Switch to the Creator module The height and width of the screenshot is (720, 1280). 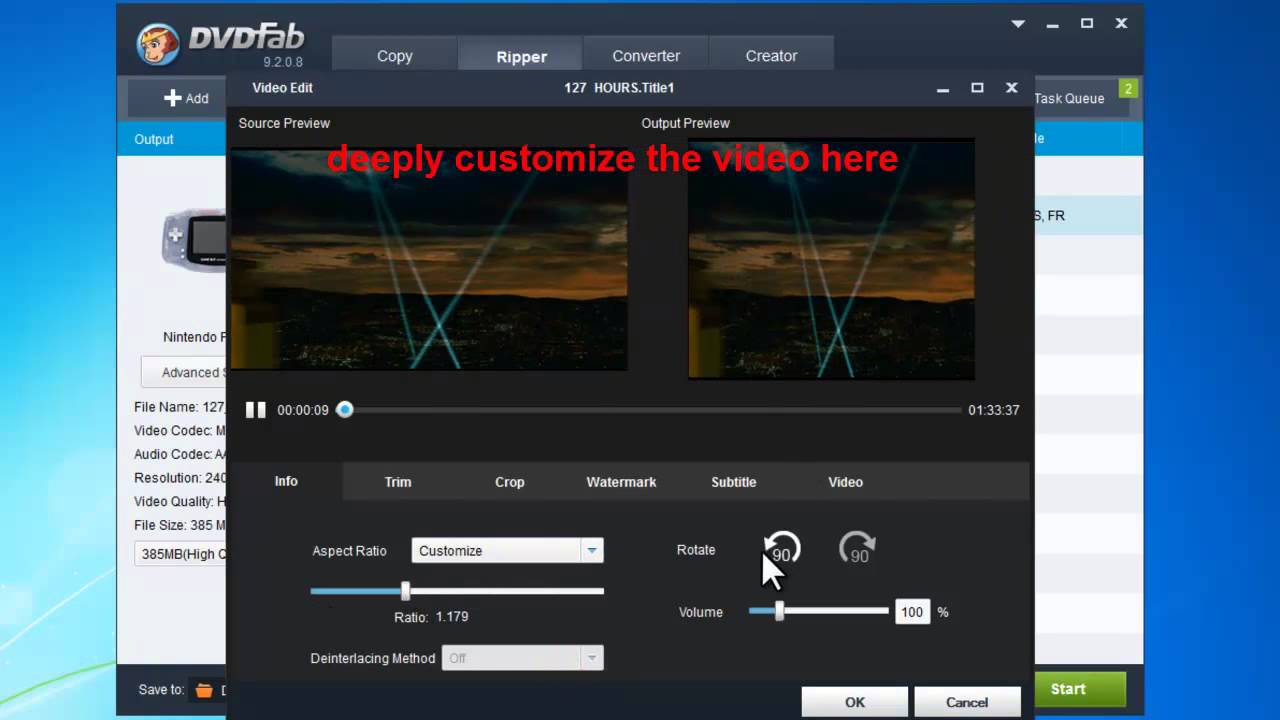pyautogui.click(x=771, y=56)
